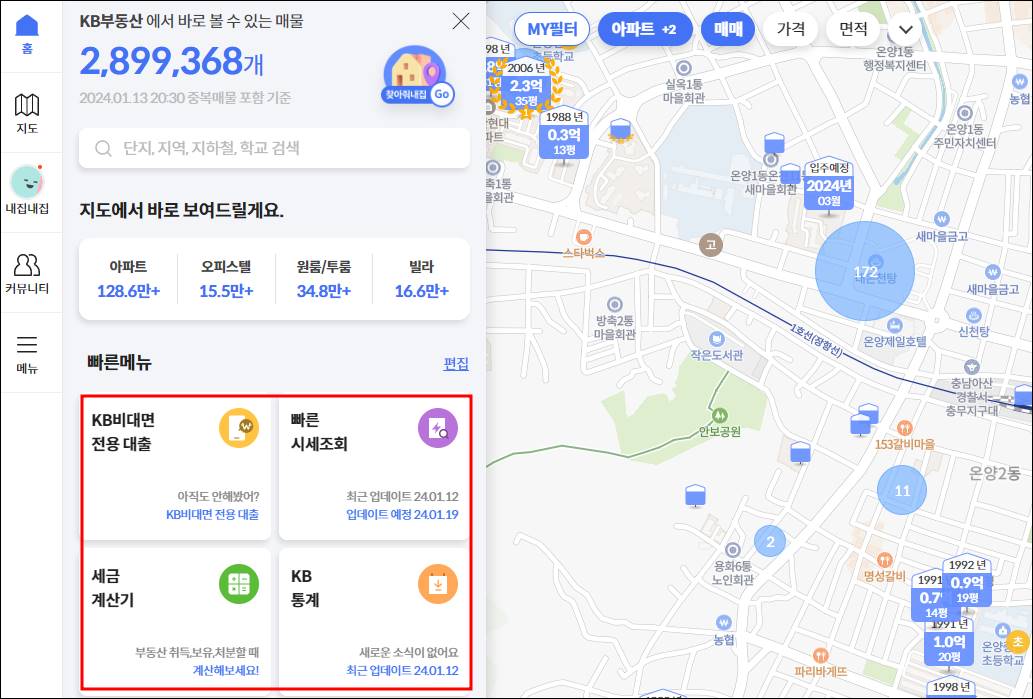Viewport: 1033px width, 699px height.
Task: Click the 고 high school marker
Action: [x=710, y=245]
